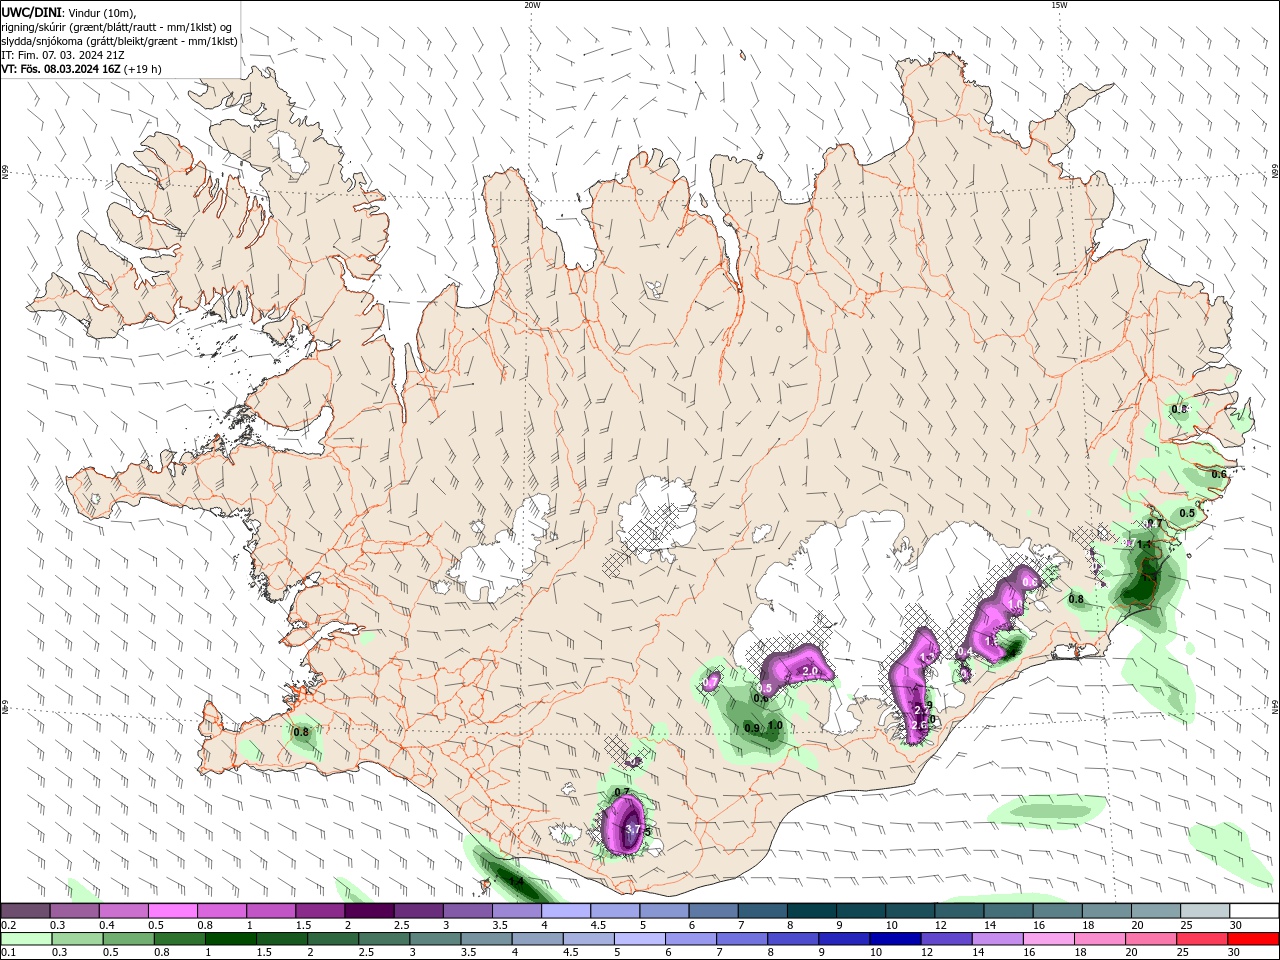Click the '15W' longitude label
Screen dimensions: 1280x960
point(1059,5)
